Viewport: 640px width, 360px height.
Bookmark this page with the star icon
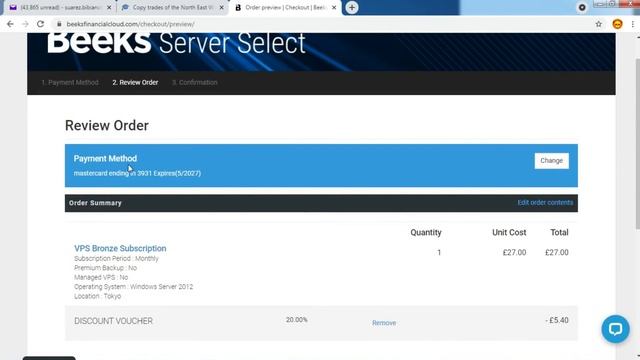598,24
